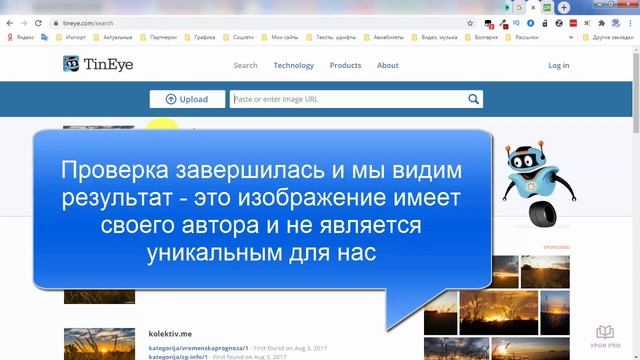640x360 pixels.
Task: Open the red square extension icon
Action: click(573, 23)
